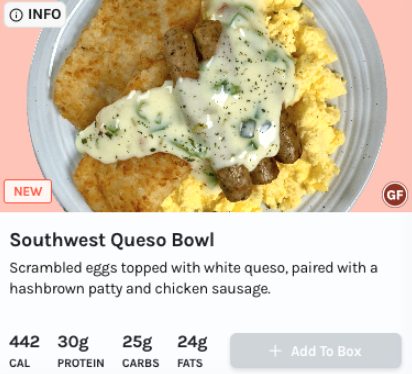
Task: Click the scrambled eggs description text
Action: click(x=193, y=278)
